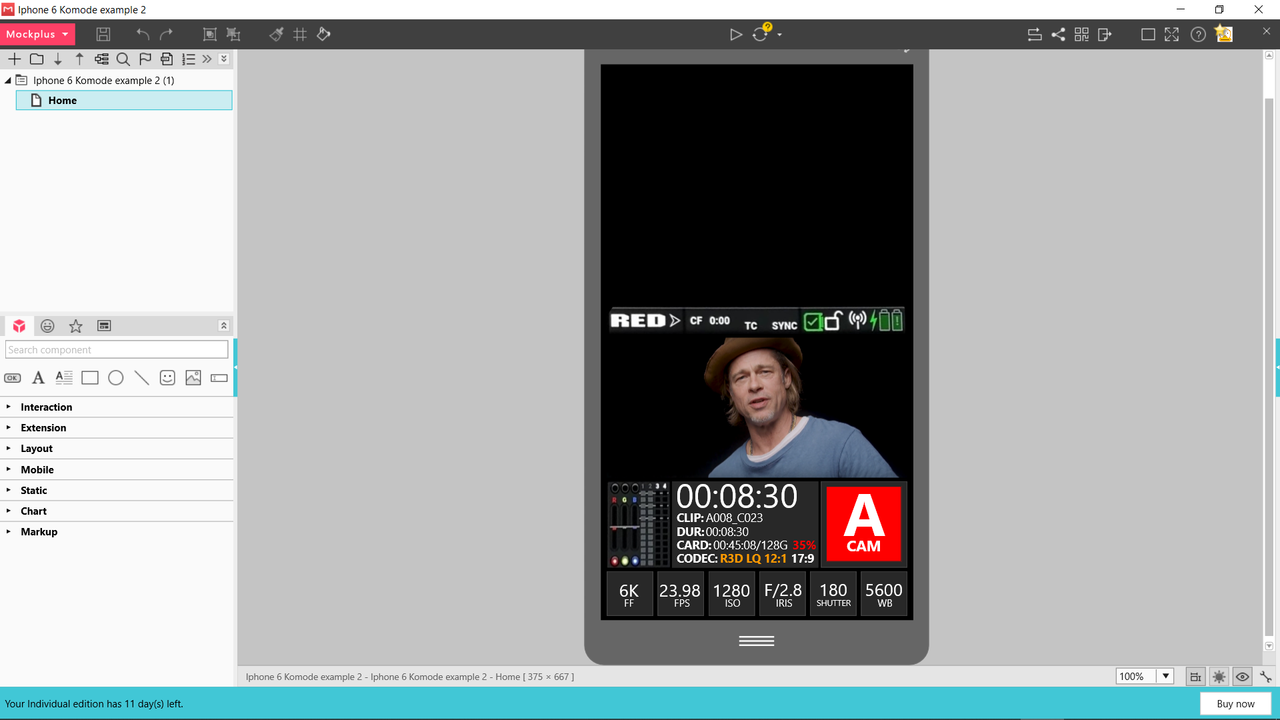The image size is (1280, 720).
Task: Toggle the grid display
Action: [300, 34]
